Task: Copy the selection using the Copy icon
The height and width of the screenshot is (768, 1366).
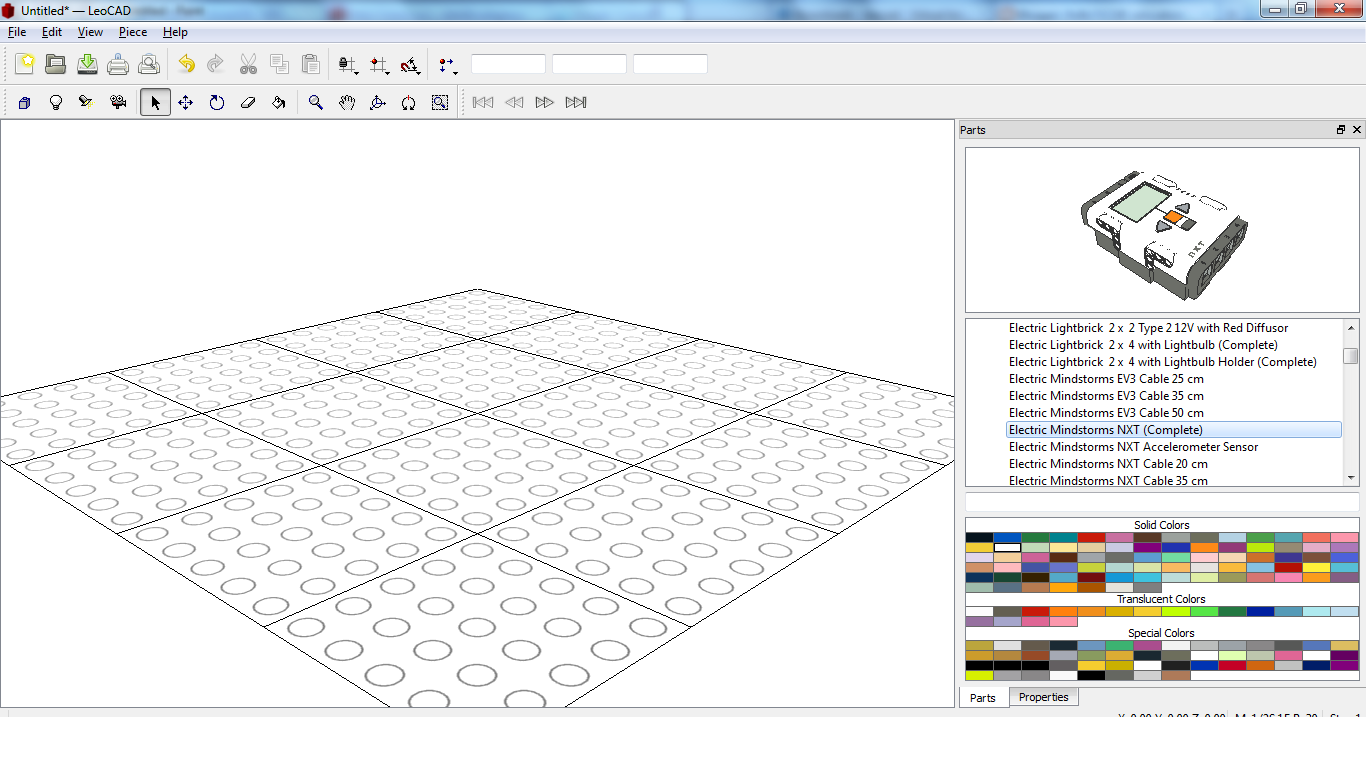Action: pos(279,64)
